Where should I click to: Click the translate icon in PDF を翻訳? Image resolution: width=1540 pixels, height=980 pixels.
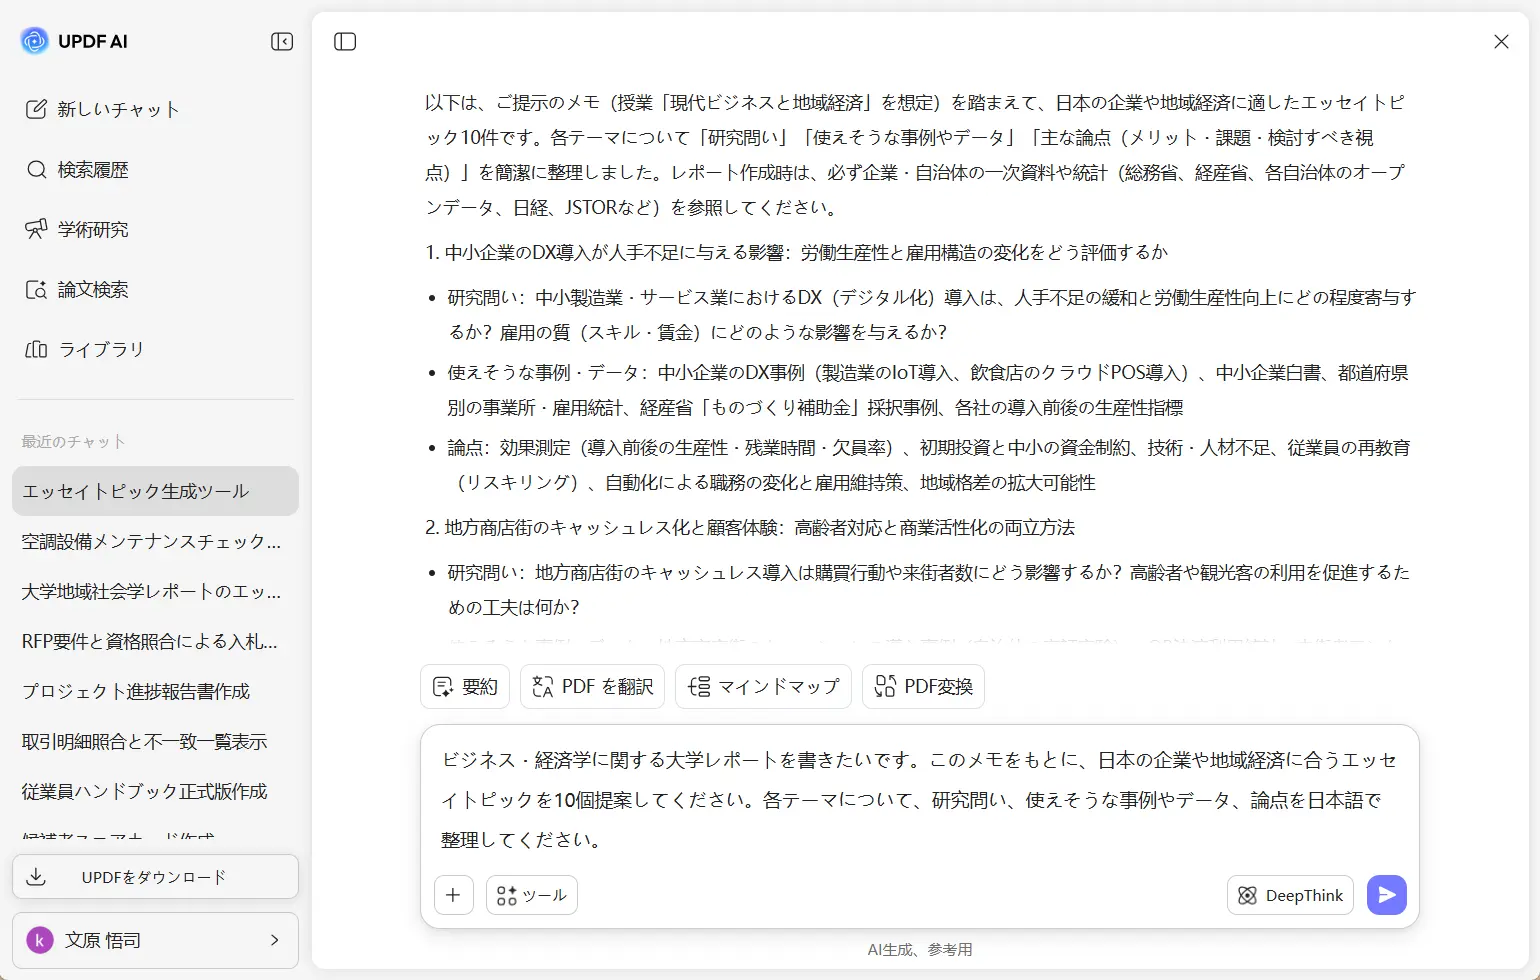coord(543,686)
